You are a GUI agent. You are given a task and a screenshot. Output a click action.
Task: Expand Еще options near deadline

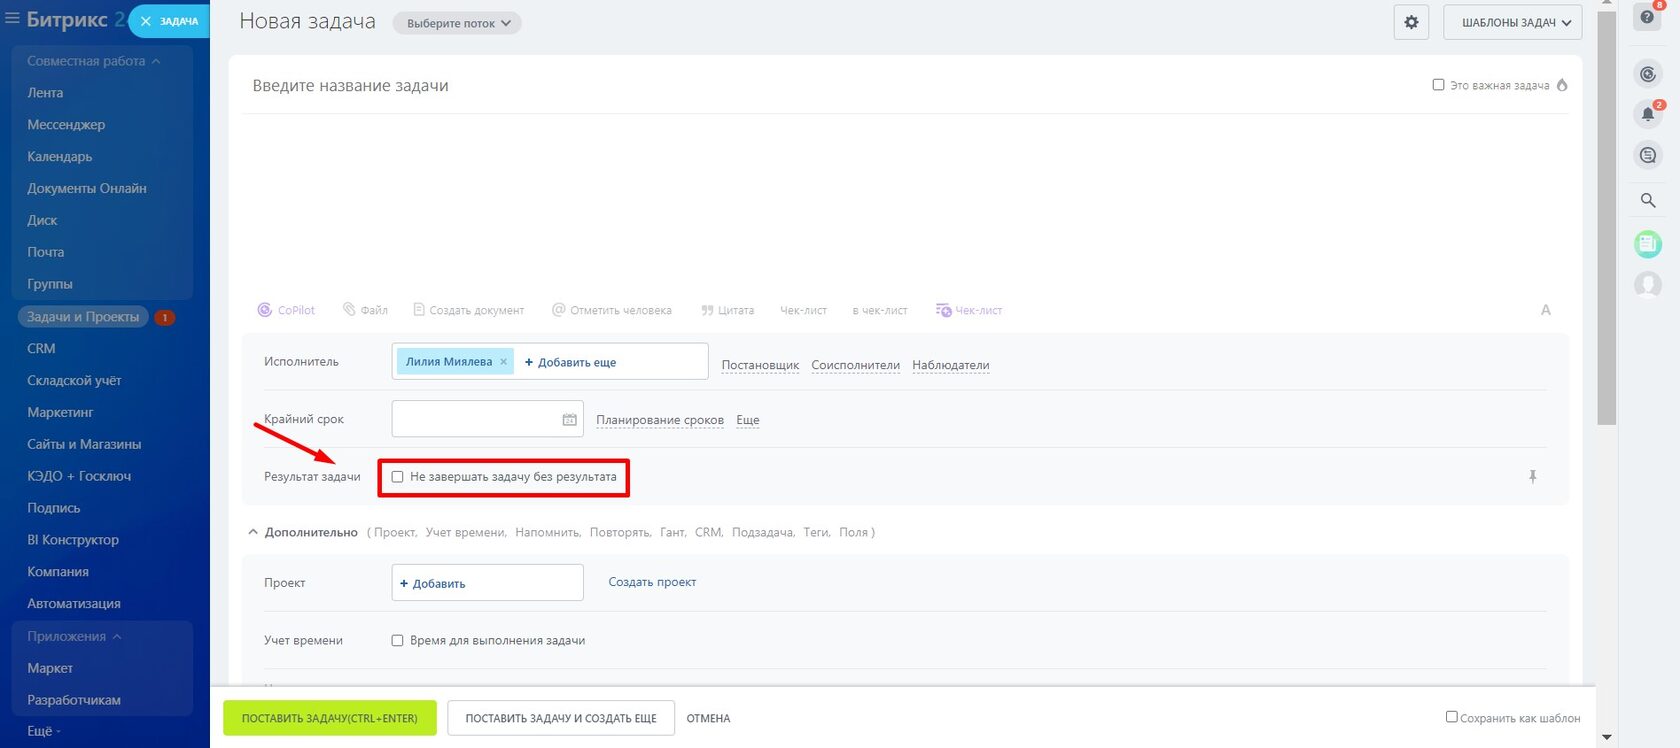click(748, 420)
